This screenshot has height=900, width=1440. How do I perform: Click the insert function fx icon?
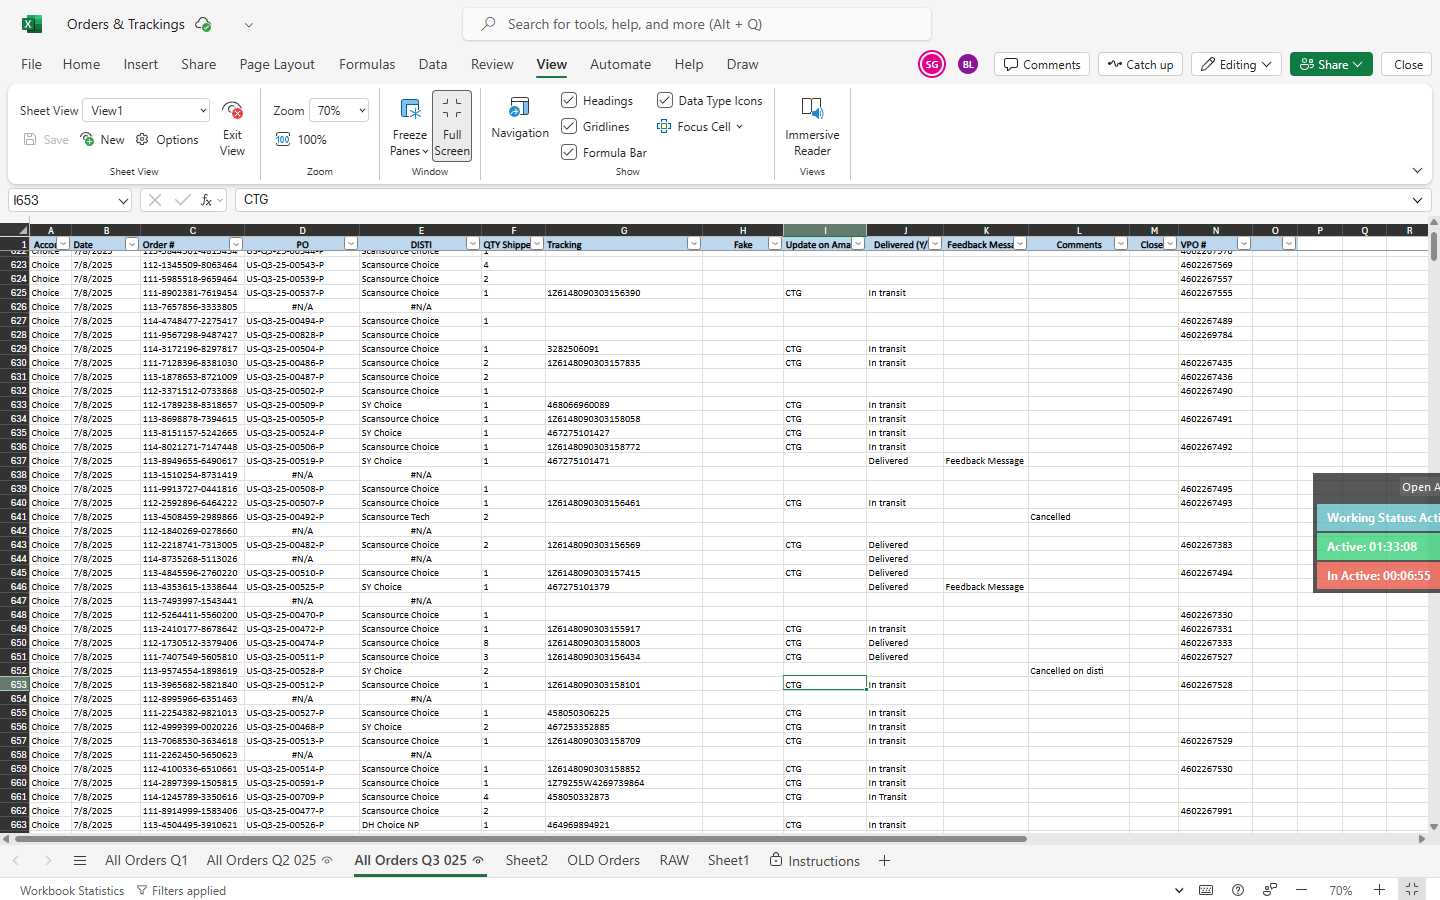207,200
